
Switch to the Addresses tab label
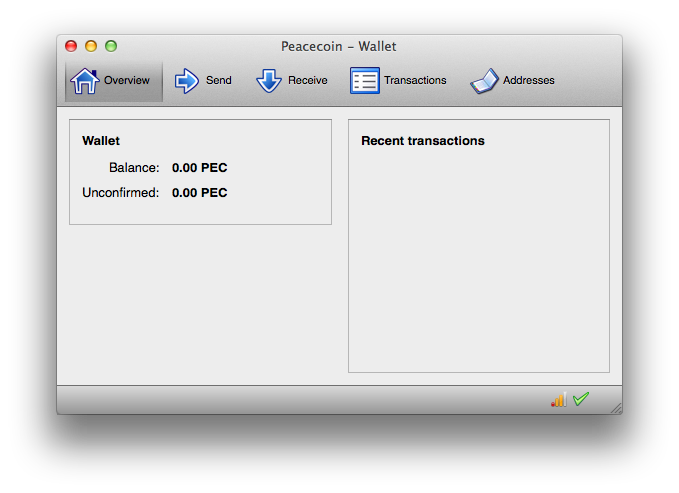click(x=528, y=81)
